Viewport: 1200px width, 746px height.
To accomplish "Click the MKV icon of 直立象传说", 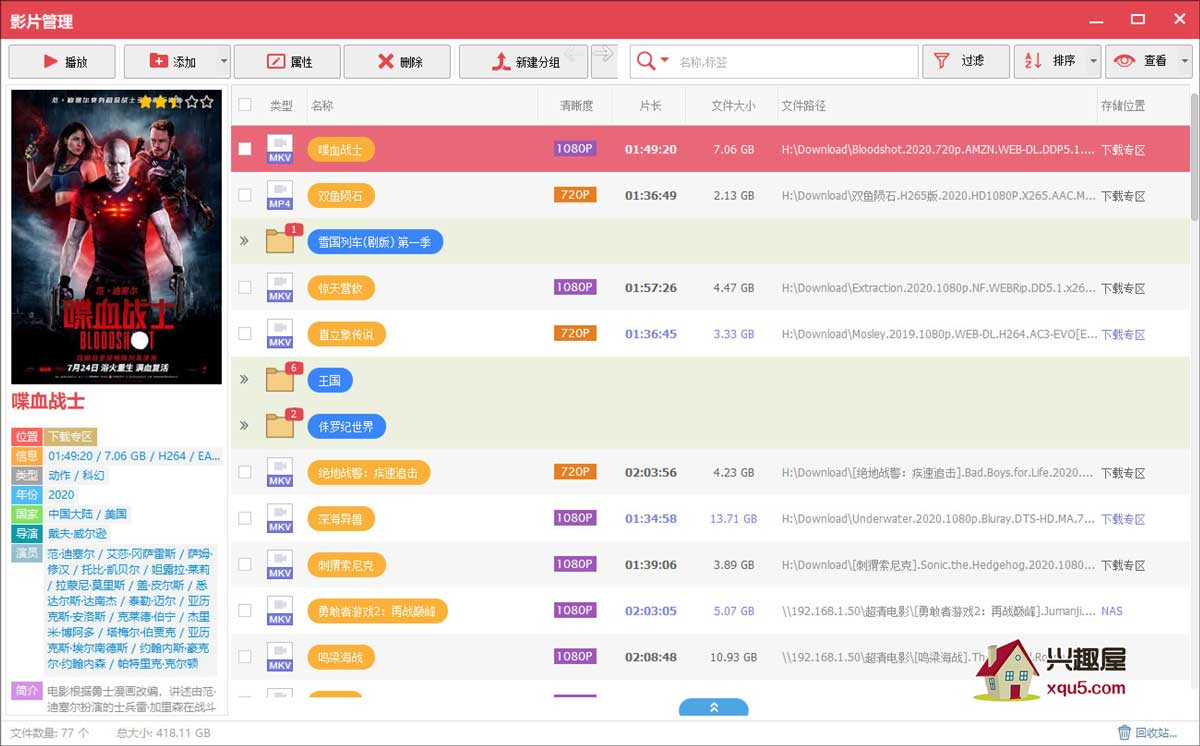I will [280, 334].
